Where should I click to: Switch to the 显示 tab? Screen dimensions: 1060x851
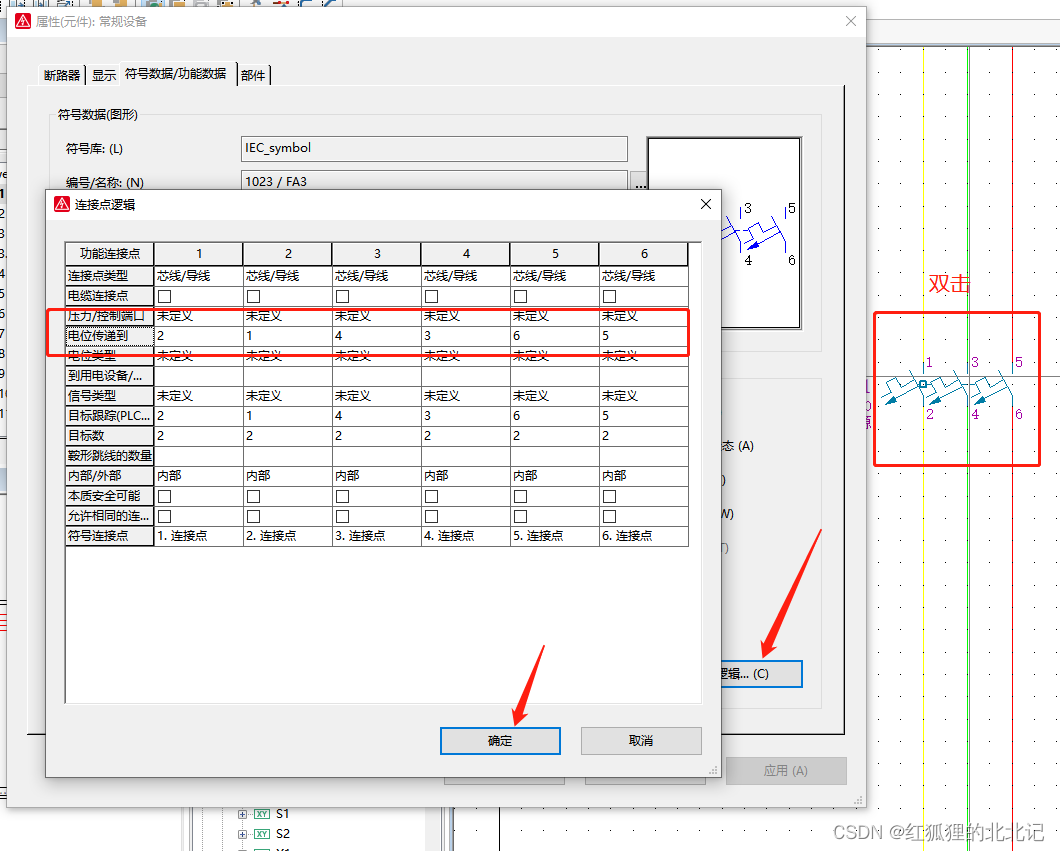point(104,75)
